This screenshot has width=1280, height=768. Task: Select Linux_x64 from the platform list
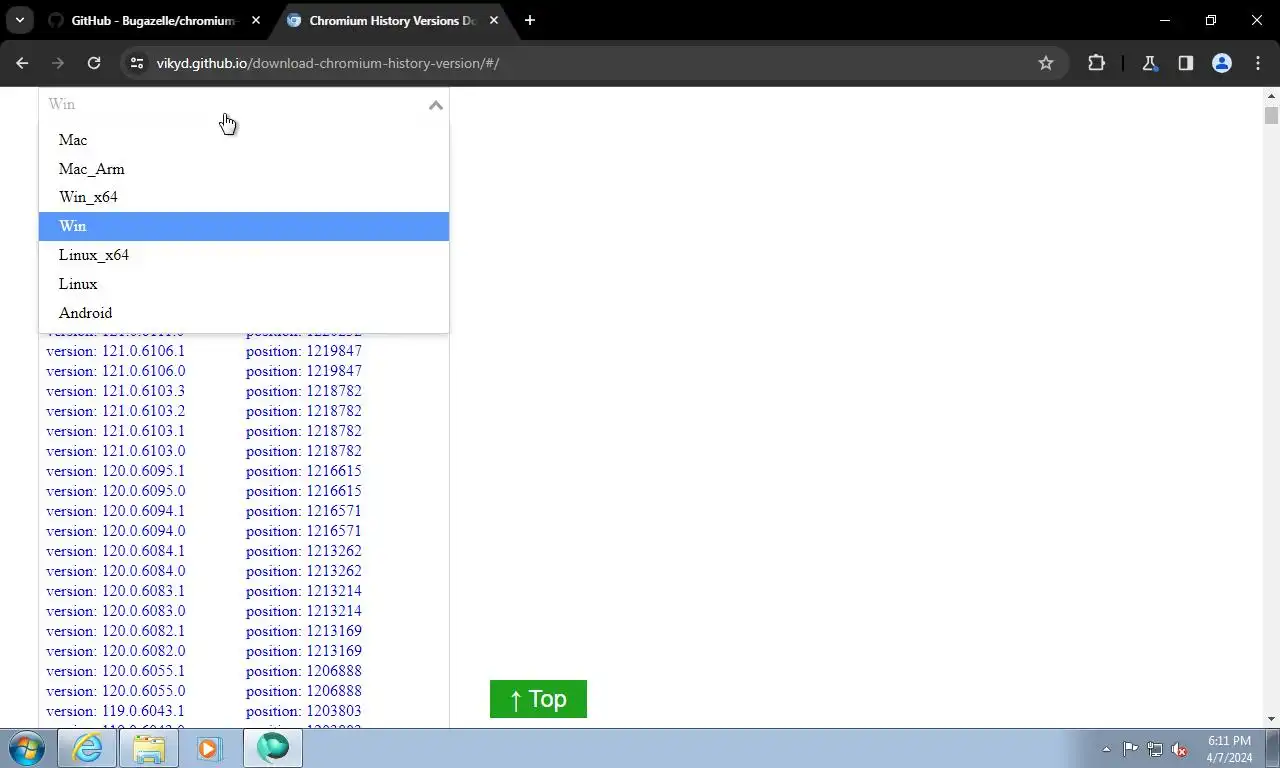(244, 255)
